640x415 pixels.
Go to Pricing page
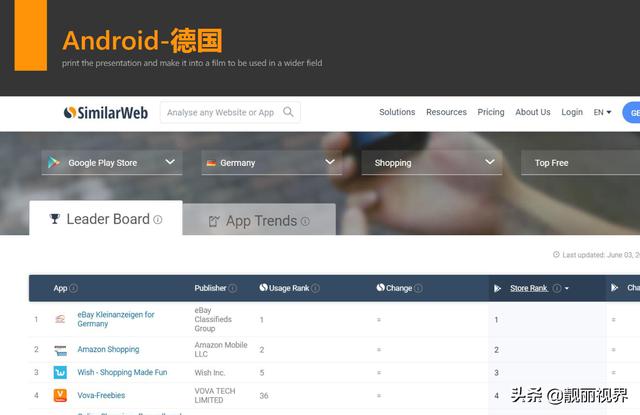pos(491,112)
